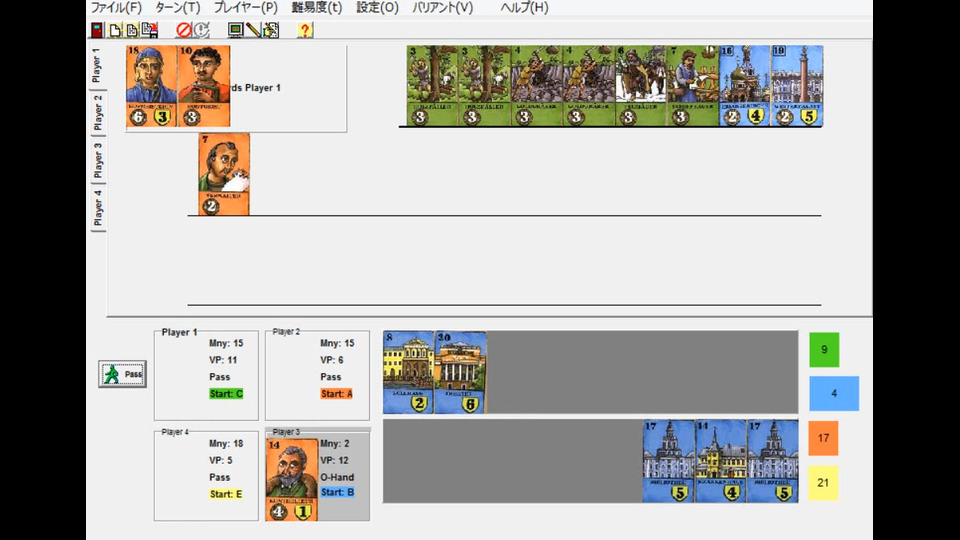Image resolution: width=960 pixels, height=540 pixels.
Task: Select the green fur trapper card numbered 6
Action: pyautogui.click(x=640, y=86)
